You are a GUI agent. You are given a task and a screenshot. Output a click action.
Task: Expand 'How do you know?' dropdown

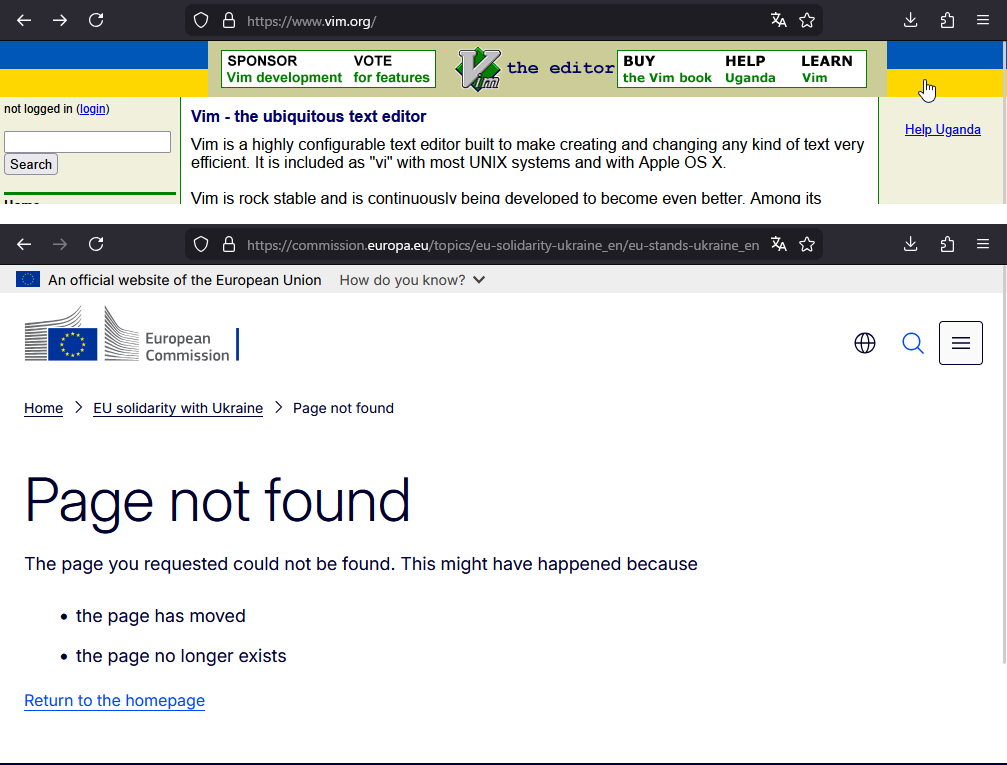[412, 280]
